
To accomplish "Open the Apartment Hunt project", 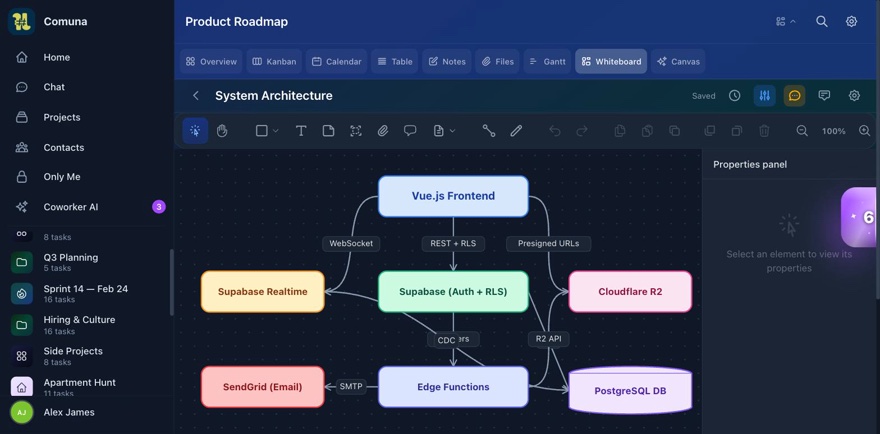I will 87,387.
